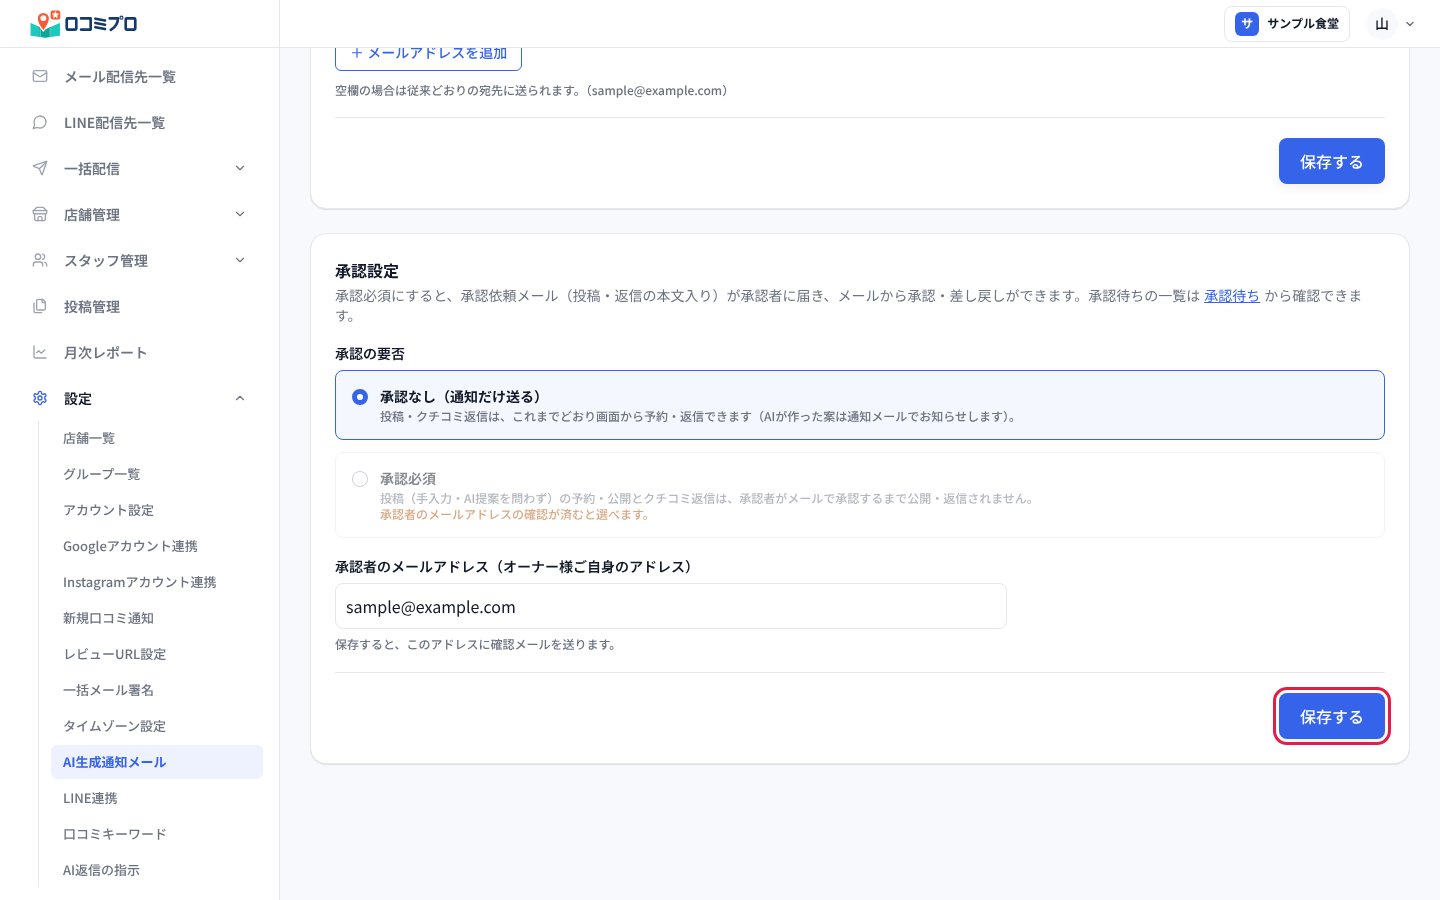Follow the 承認待ち link
This screenshot has height=900, width=1440.
click(1231, 296)
